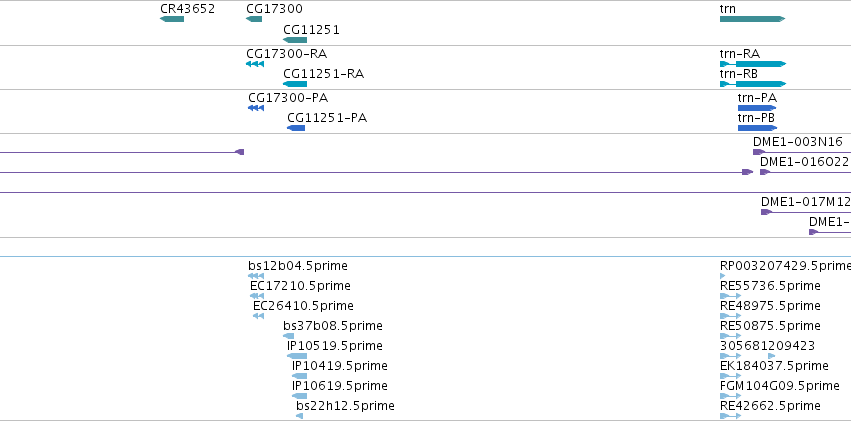Click the IP10519.5prime EST bar

point(297,356)
